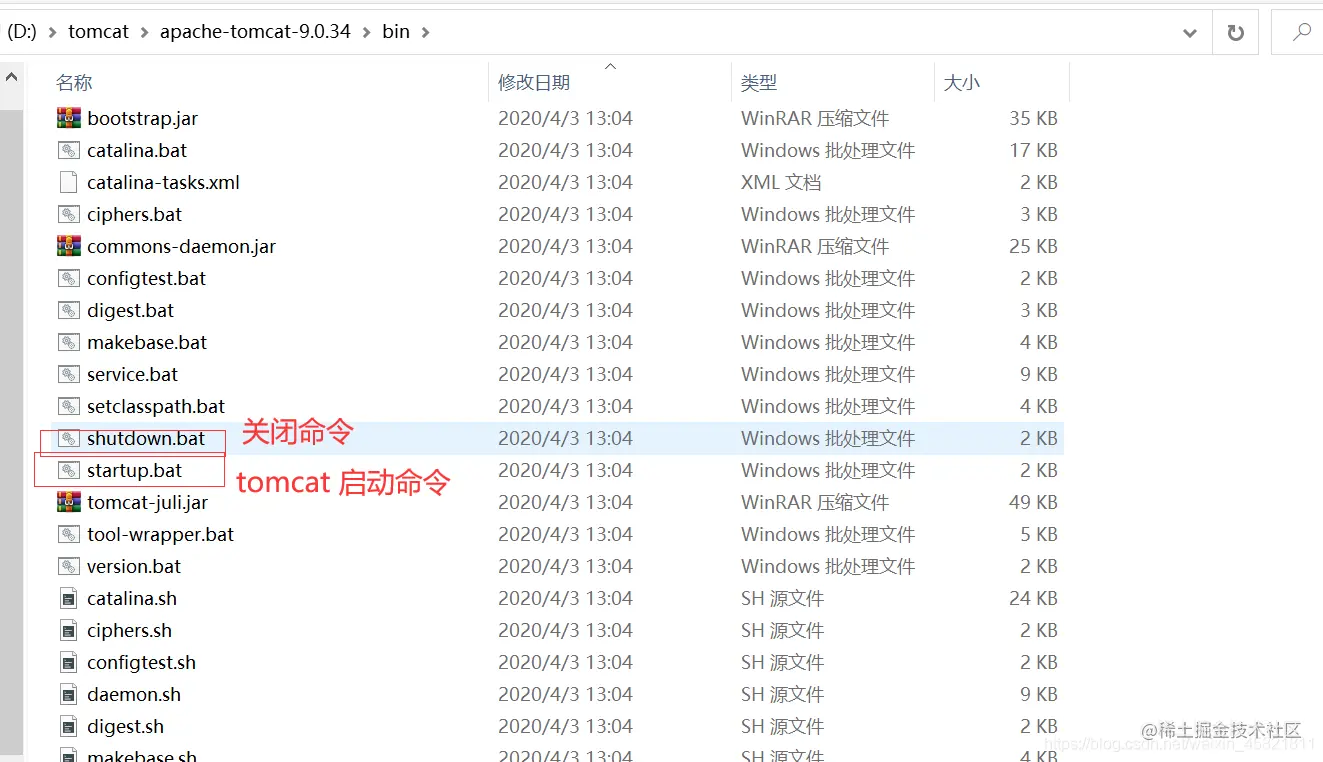The height and width of the screenshot is (762, 1323).
Task: Expand the breadcrumb chevron after bin
Action: pyautogui.click(x=425, y=31)
